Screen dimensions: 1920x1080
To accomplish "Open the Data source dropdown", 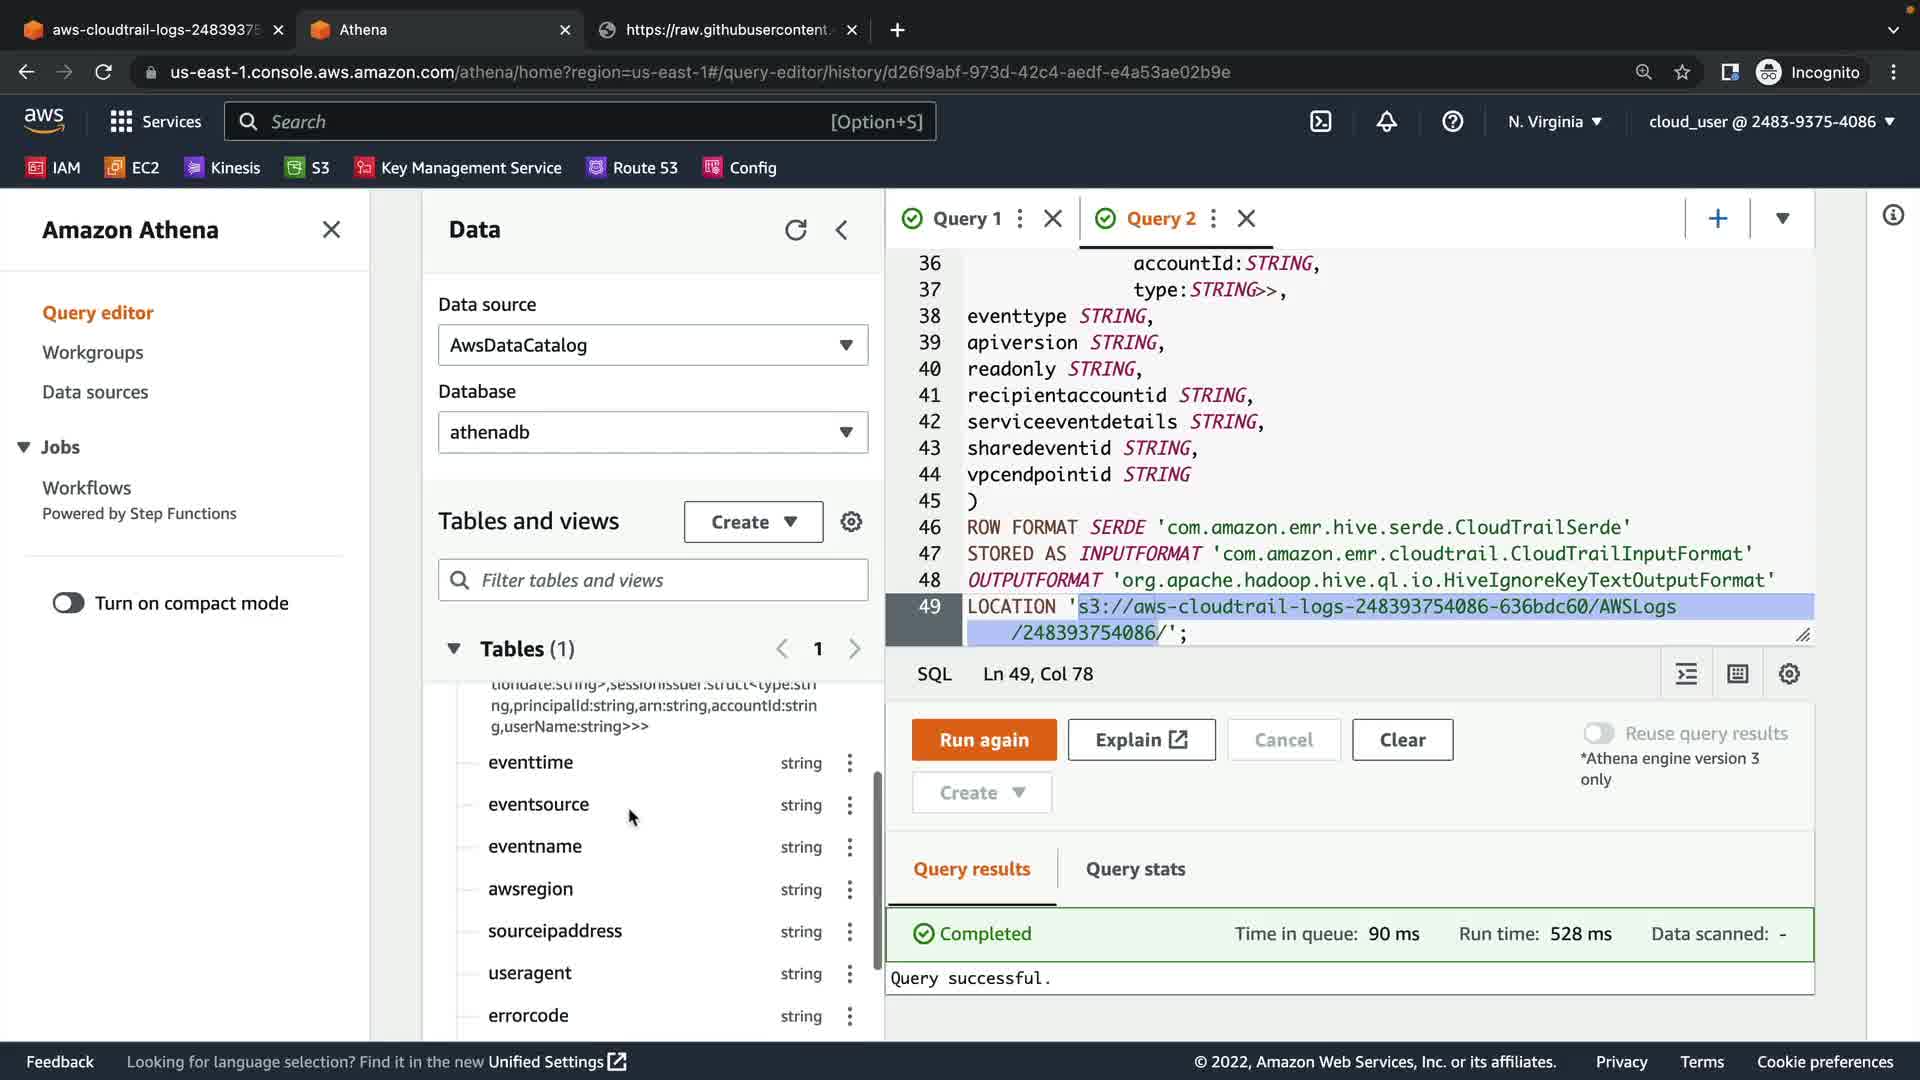I will click(x=652, y=345).
